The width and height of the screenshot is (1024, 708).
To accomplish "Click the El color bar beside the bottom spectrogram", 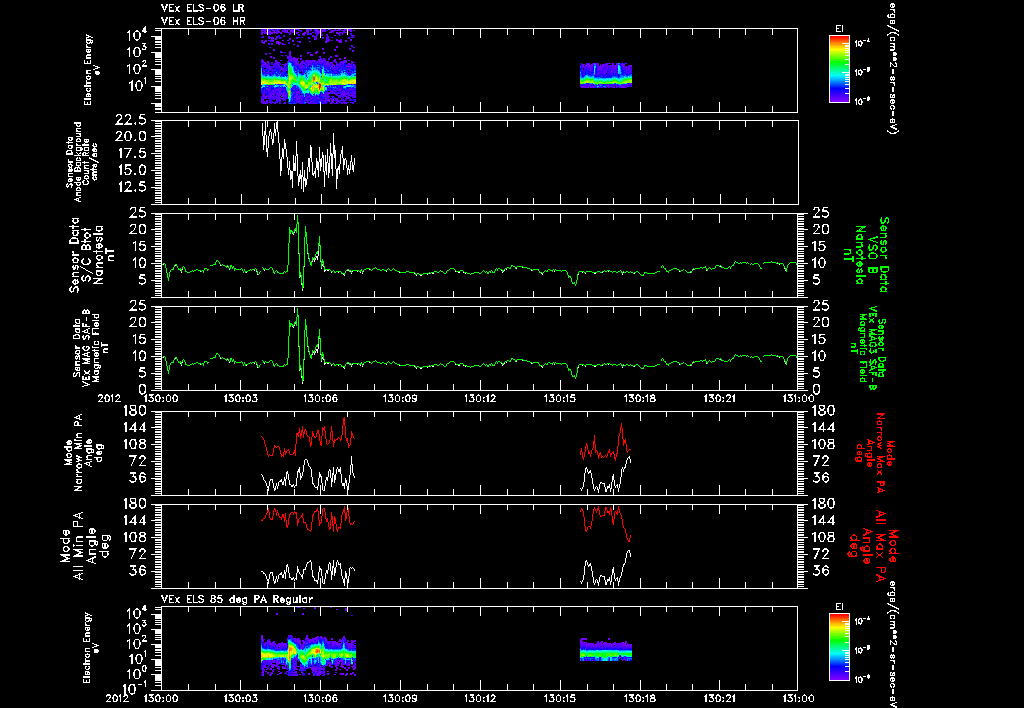I will point(839,648).
